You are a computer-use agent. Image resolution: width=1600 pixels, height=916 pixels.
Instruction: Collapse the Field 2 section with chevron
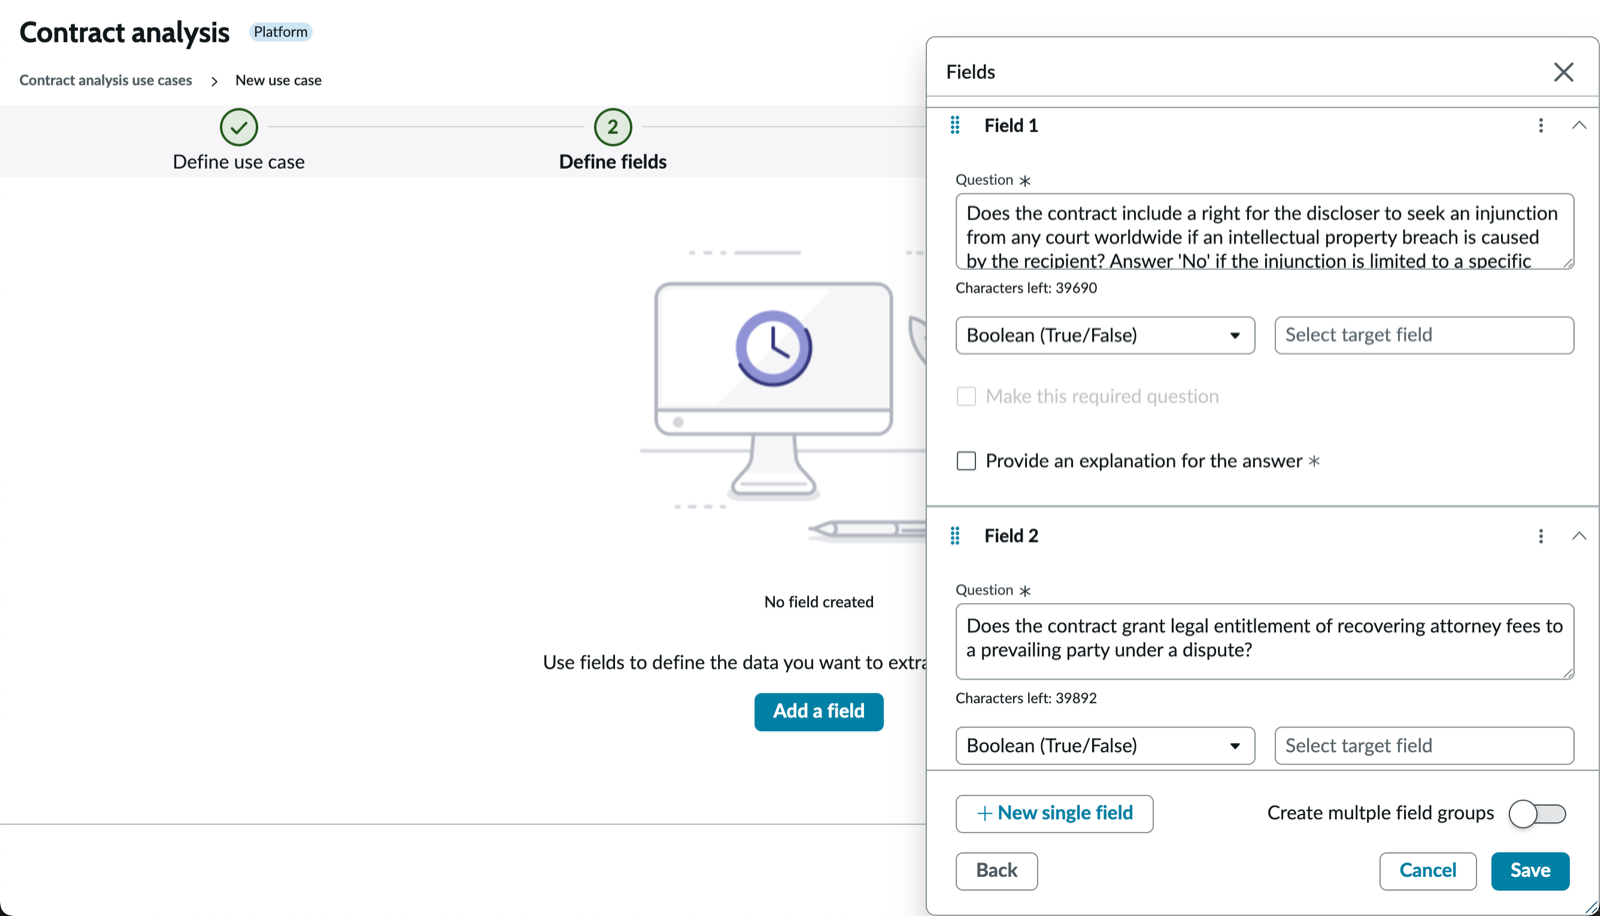(1579, 536)
